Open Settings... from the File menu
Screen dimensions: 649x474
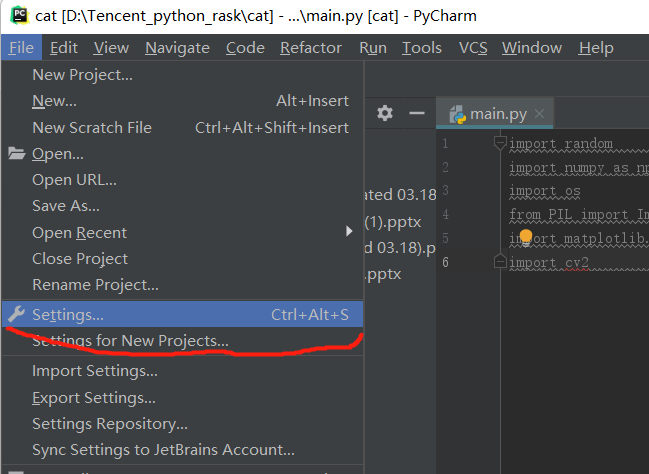tap(183, 315)
